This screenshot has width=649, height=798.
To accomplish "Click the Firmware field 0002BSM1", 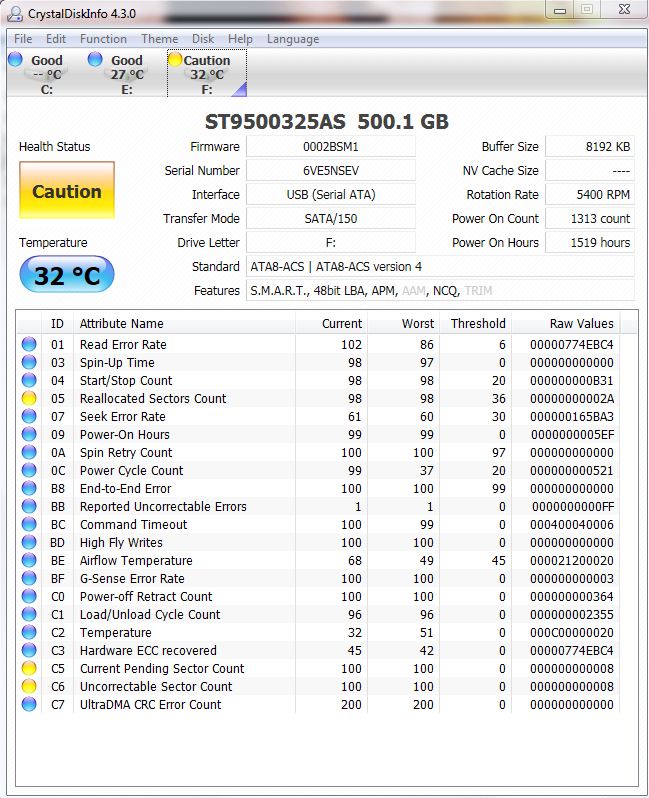I will coord(331,147).
